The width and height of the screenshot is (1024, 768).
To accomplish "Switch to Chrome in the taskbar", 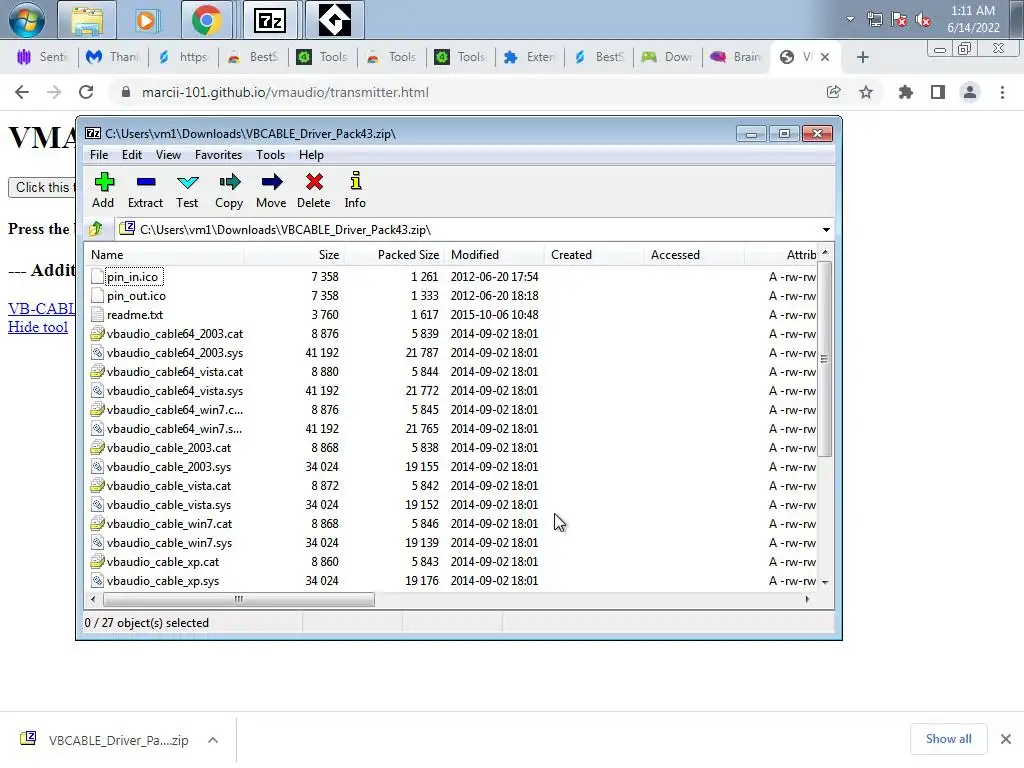I will (206, 20).
